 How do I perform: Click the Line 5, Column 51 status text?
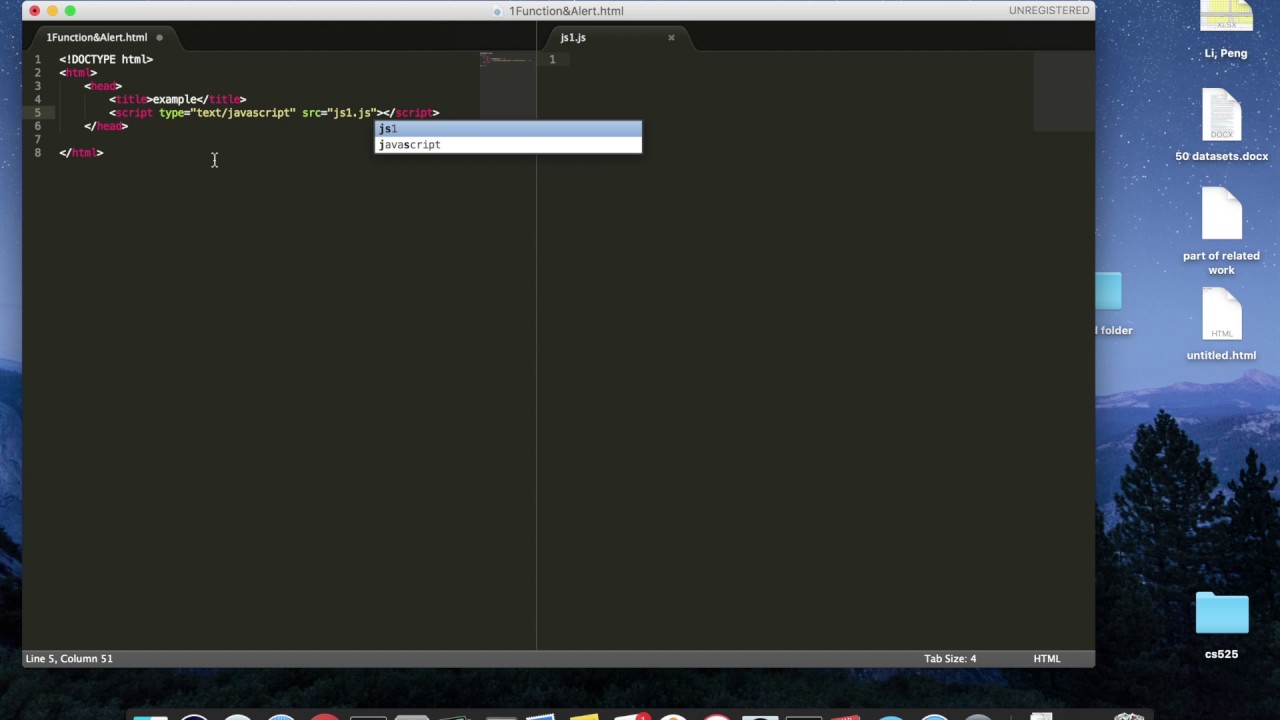pos(69,658)
